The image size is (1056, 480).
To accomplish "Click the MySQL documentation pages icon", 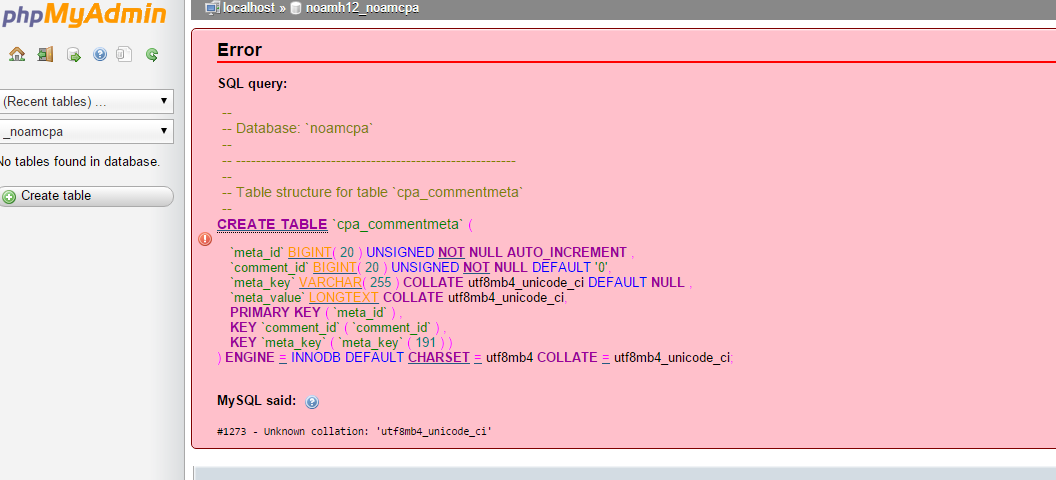I will point(124,55).
